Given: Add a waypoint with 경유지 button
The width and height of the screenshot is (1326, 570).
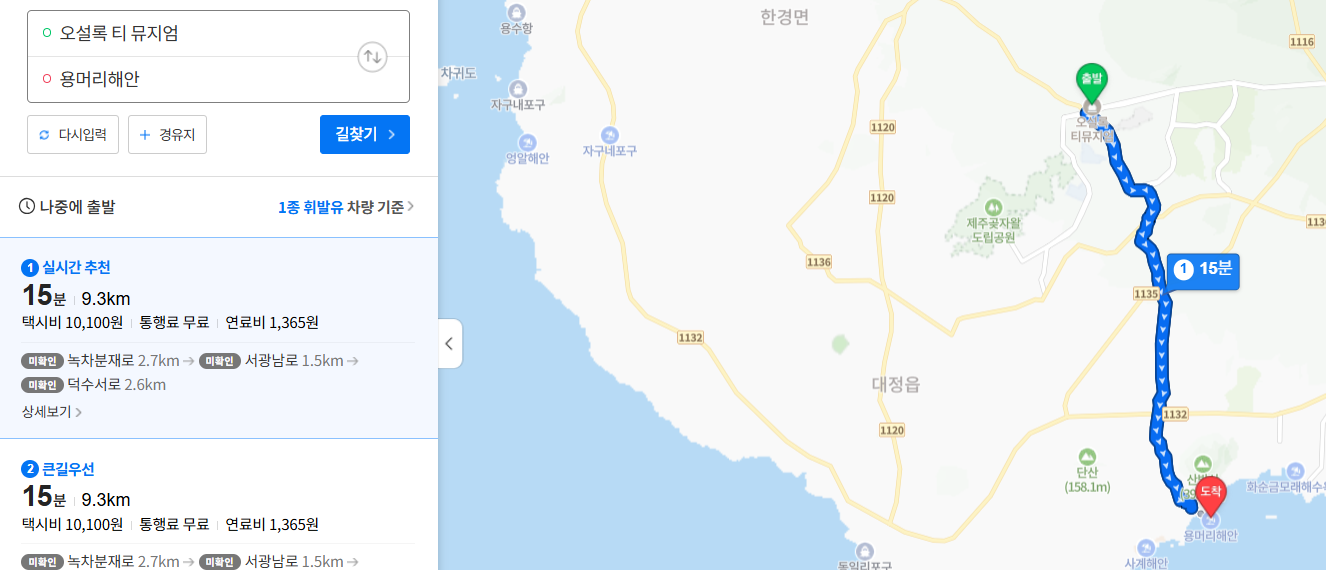Looking at the screenshot, I should [167, 134].
